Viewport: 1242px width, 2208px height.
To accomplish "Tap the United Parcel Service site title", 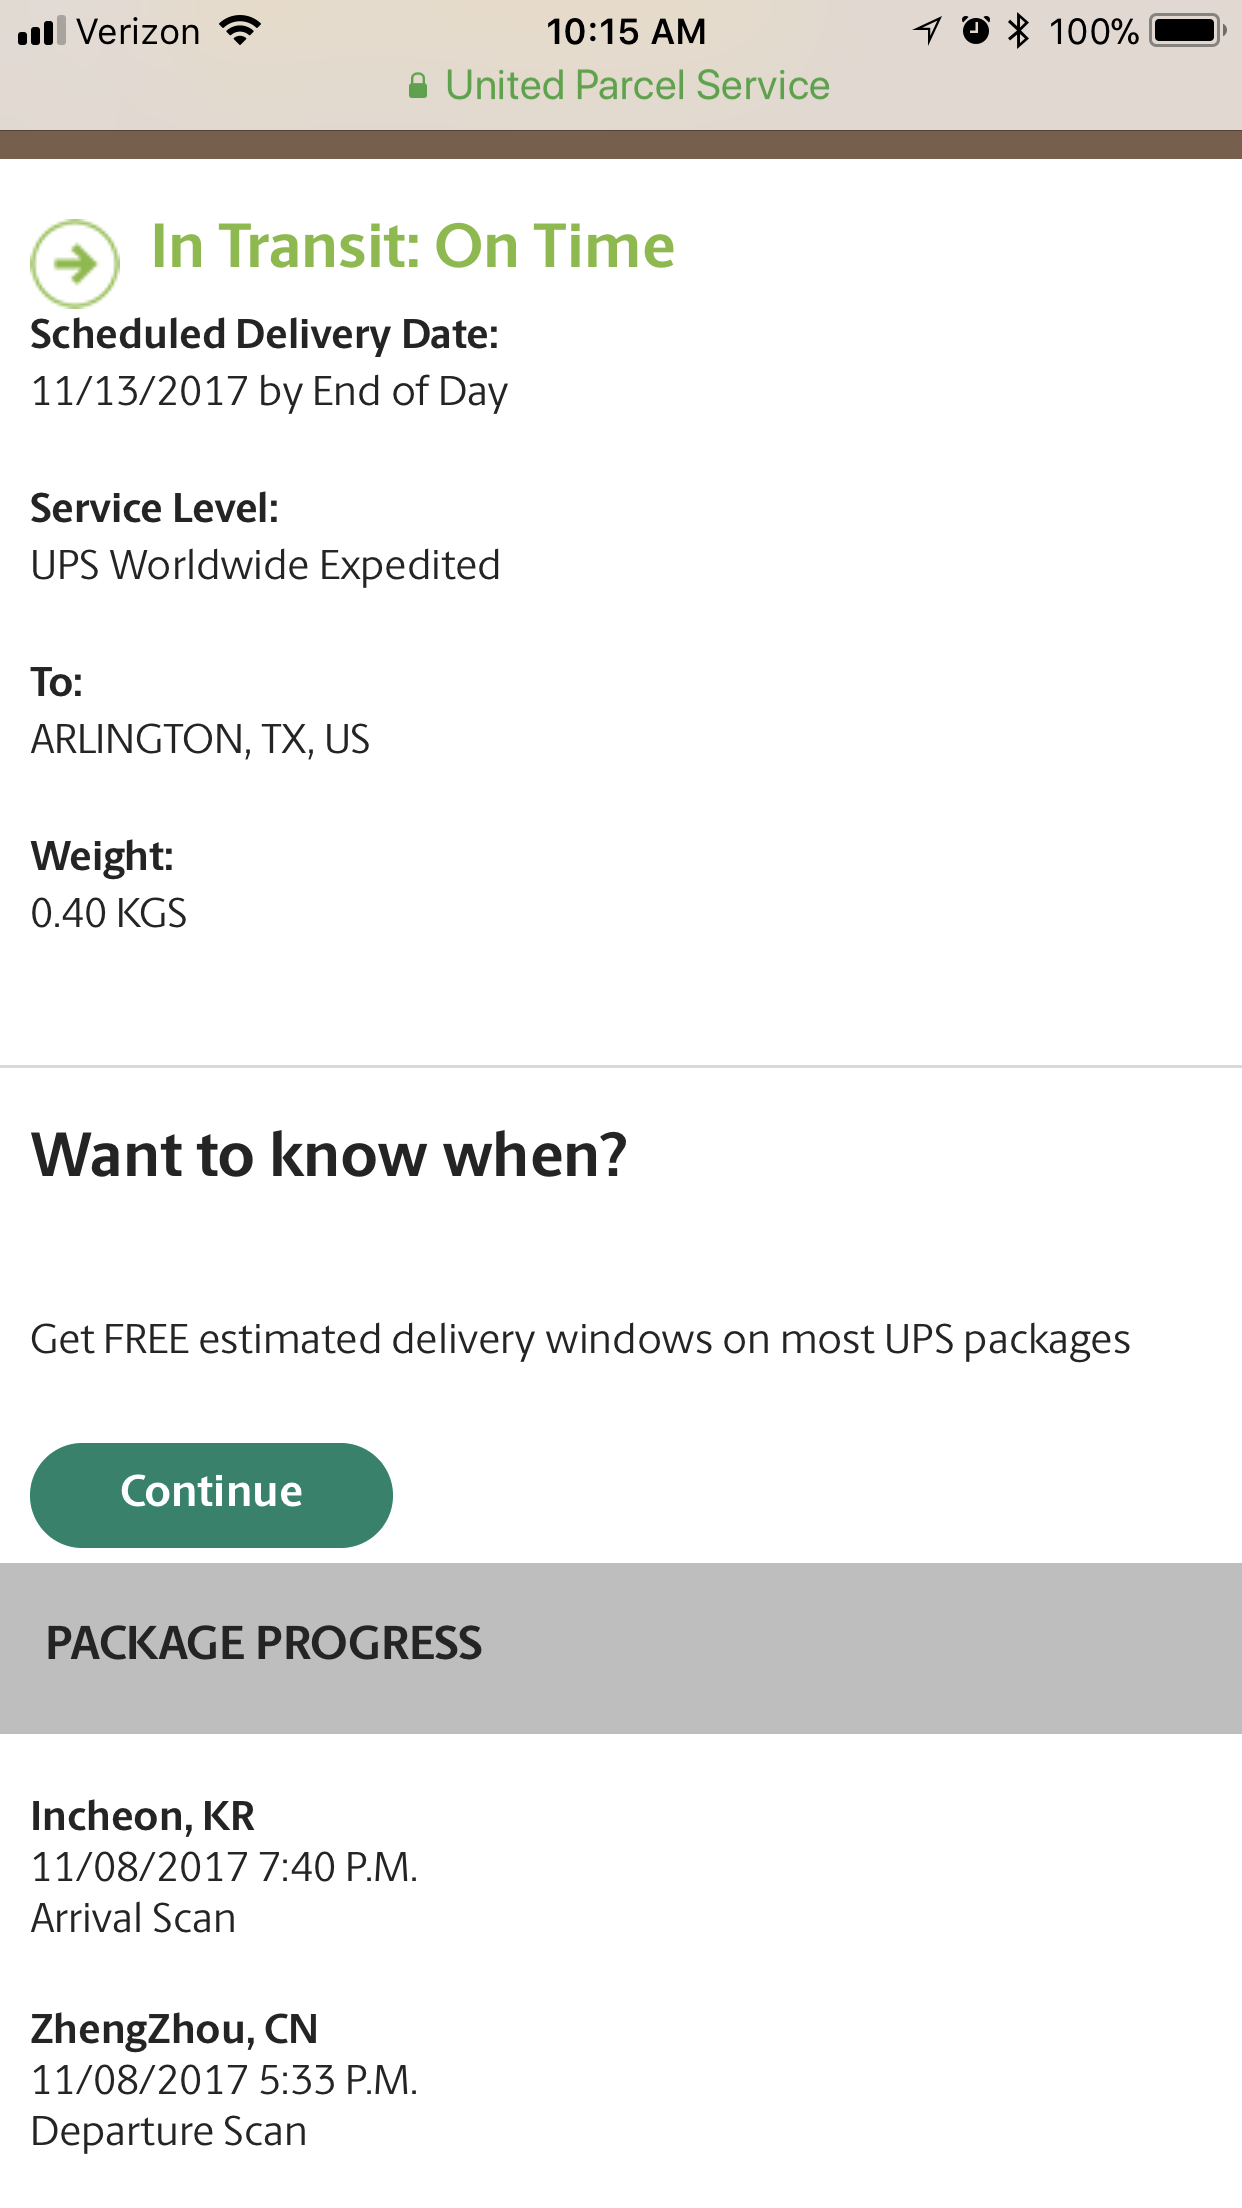I will pyautogui.click(x=637, y=86).
